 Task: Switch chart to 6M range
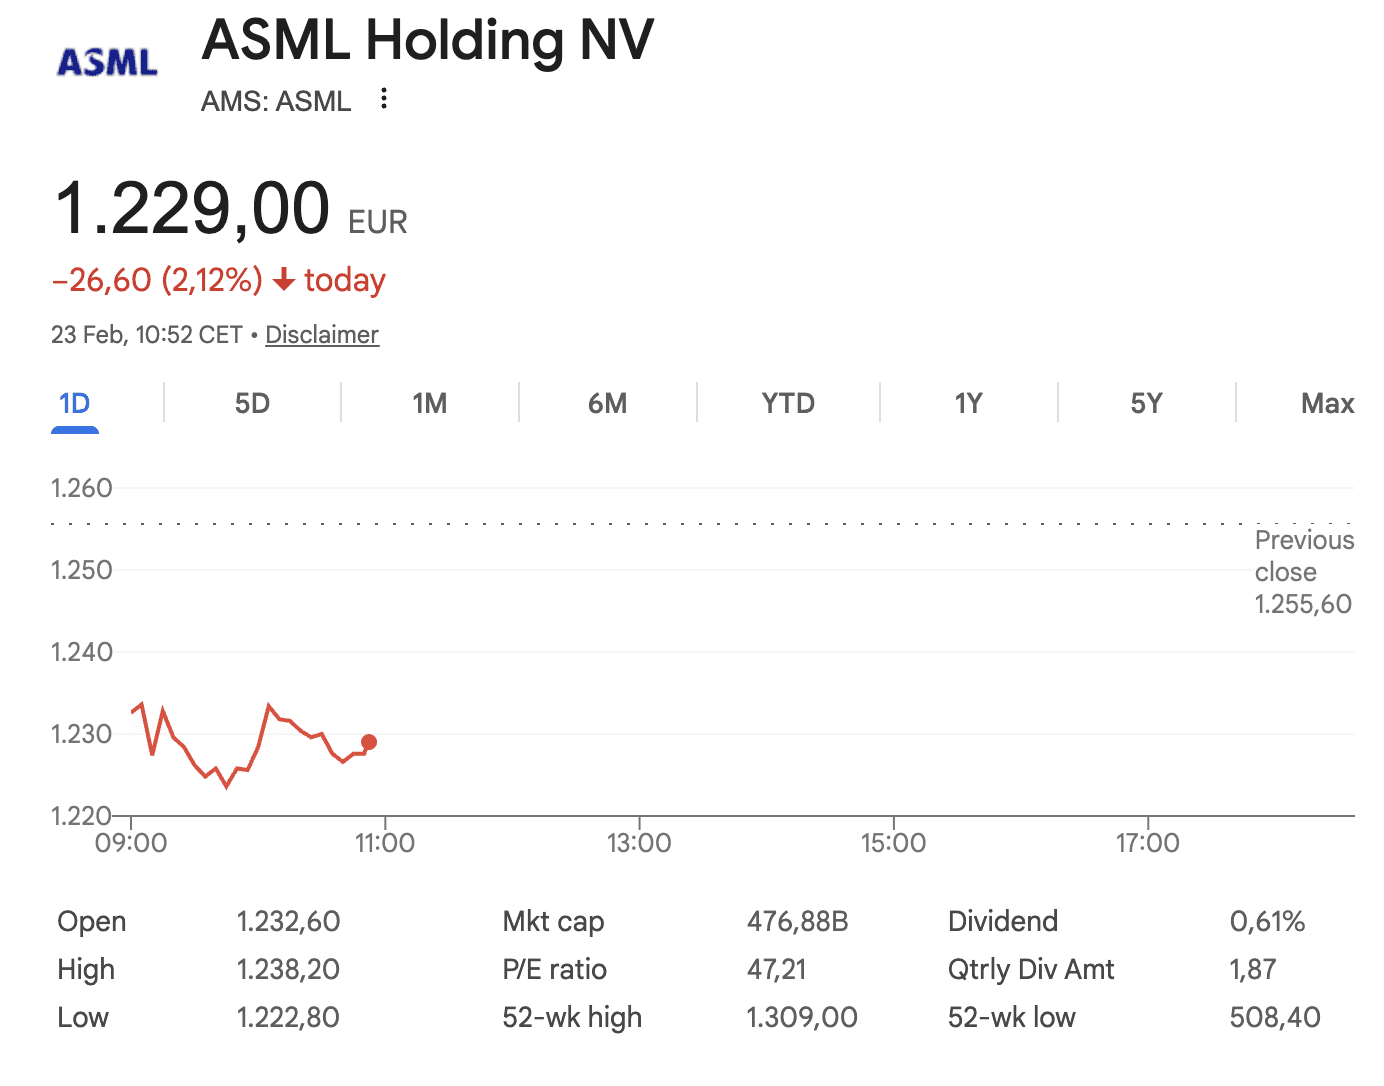coord(608,404)
